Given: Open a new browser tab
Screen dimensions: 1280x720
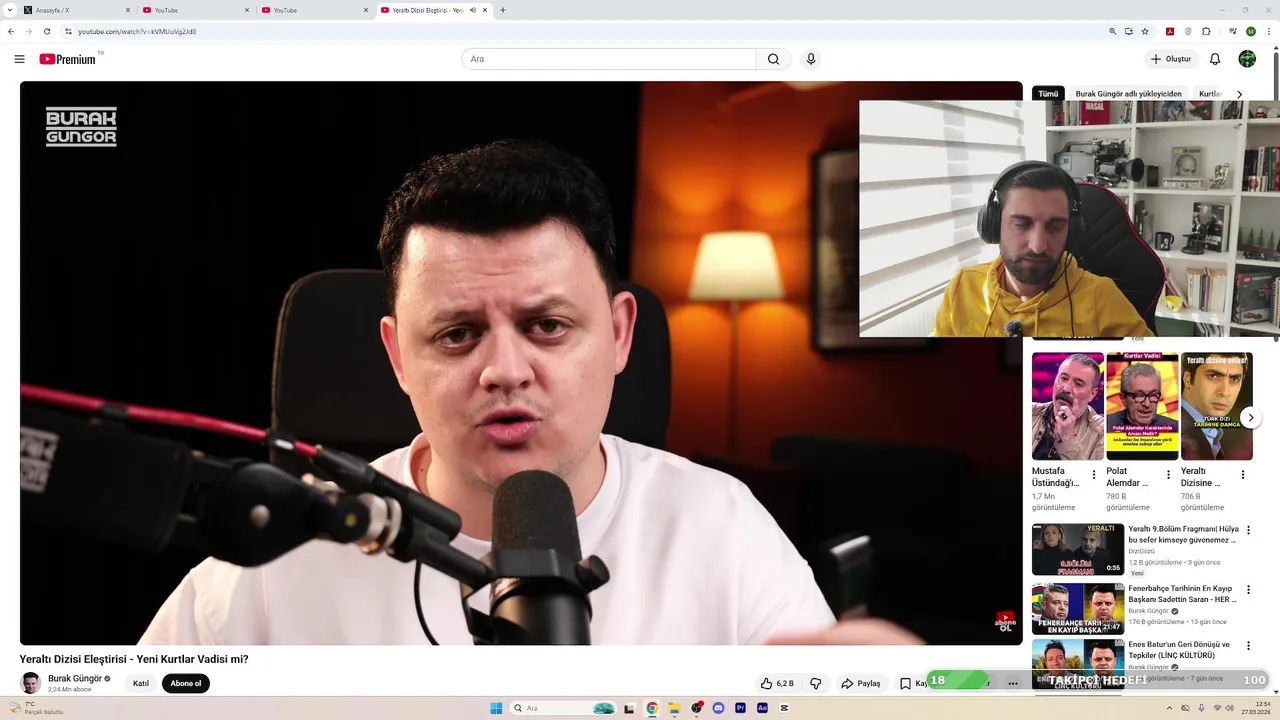Looking at the screenshot, I should tap(502, 10).
